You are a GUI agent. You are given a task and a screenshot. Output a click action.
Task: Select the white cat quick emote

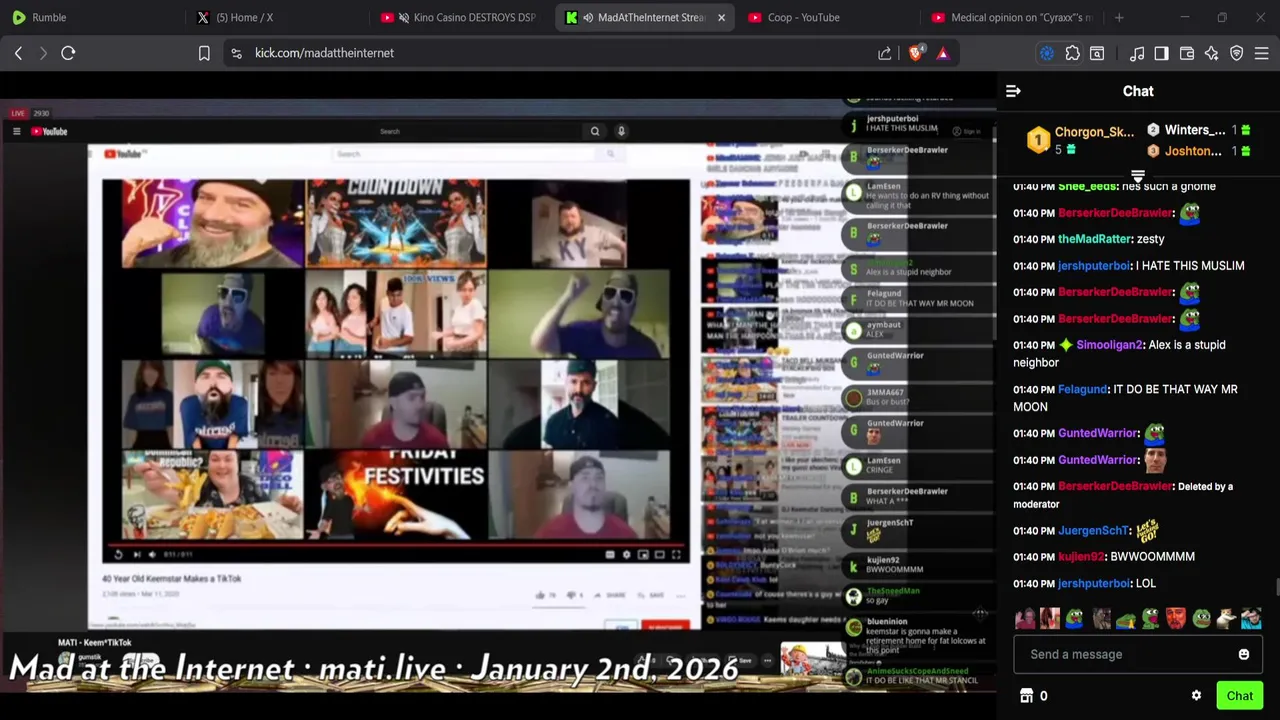point(1226,619)
